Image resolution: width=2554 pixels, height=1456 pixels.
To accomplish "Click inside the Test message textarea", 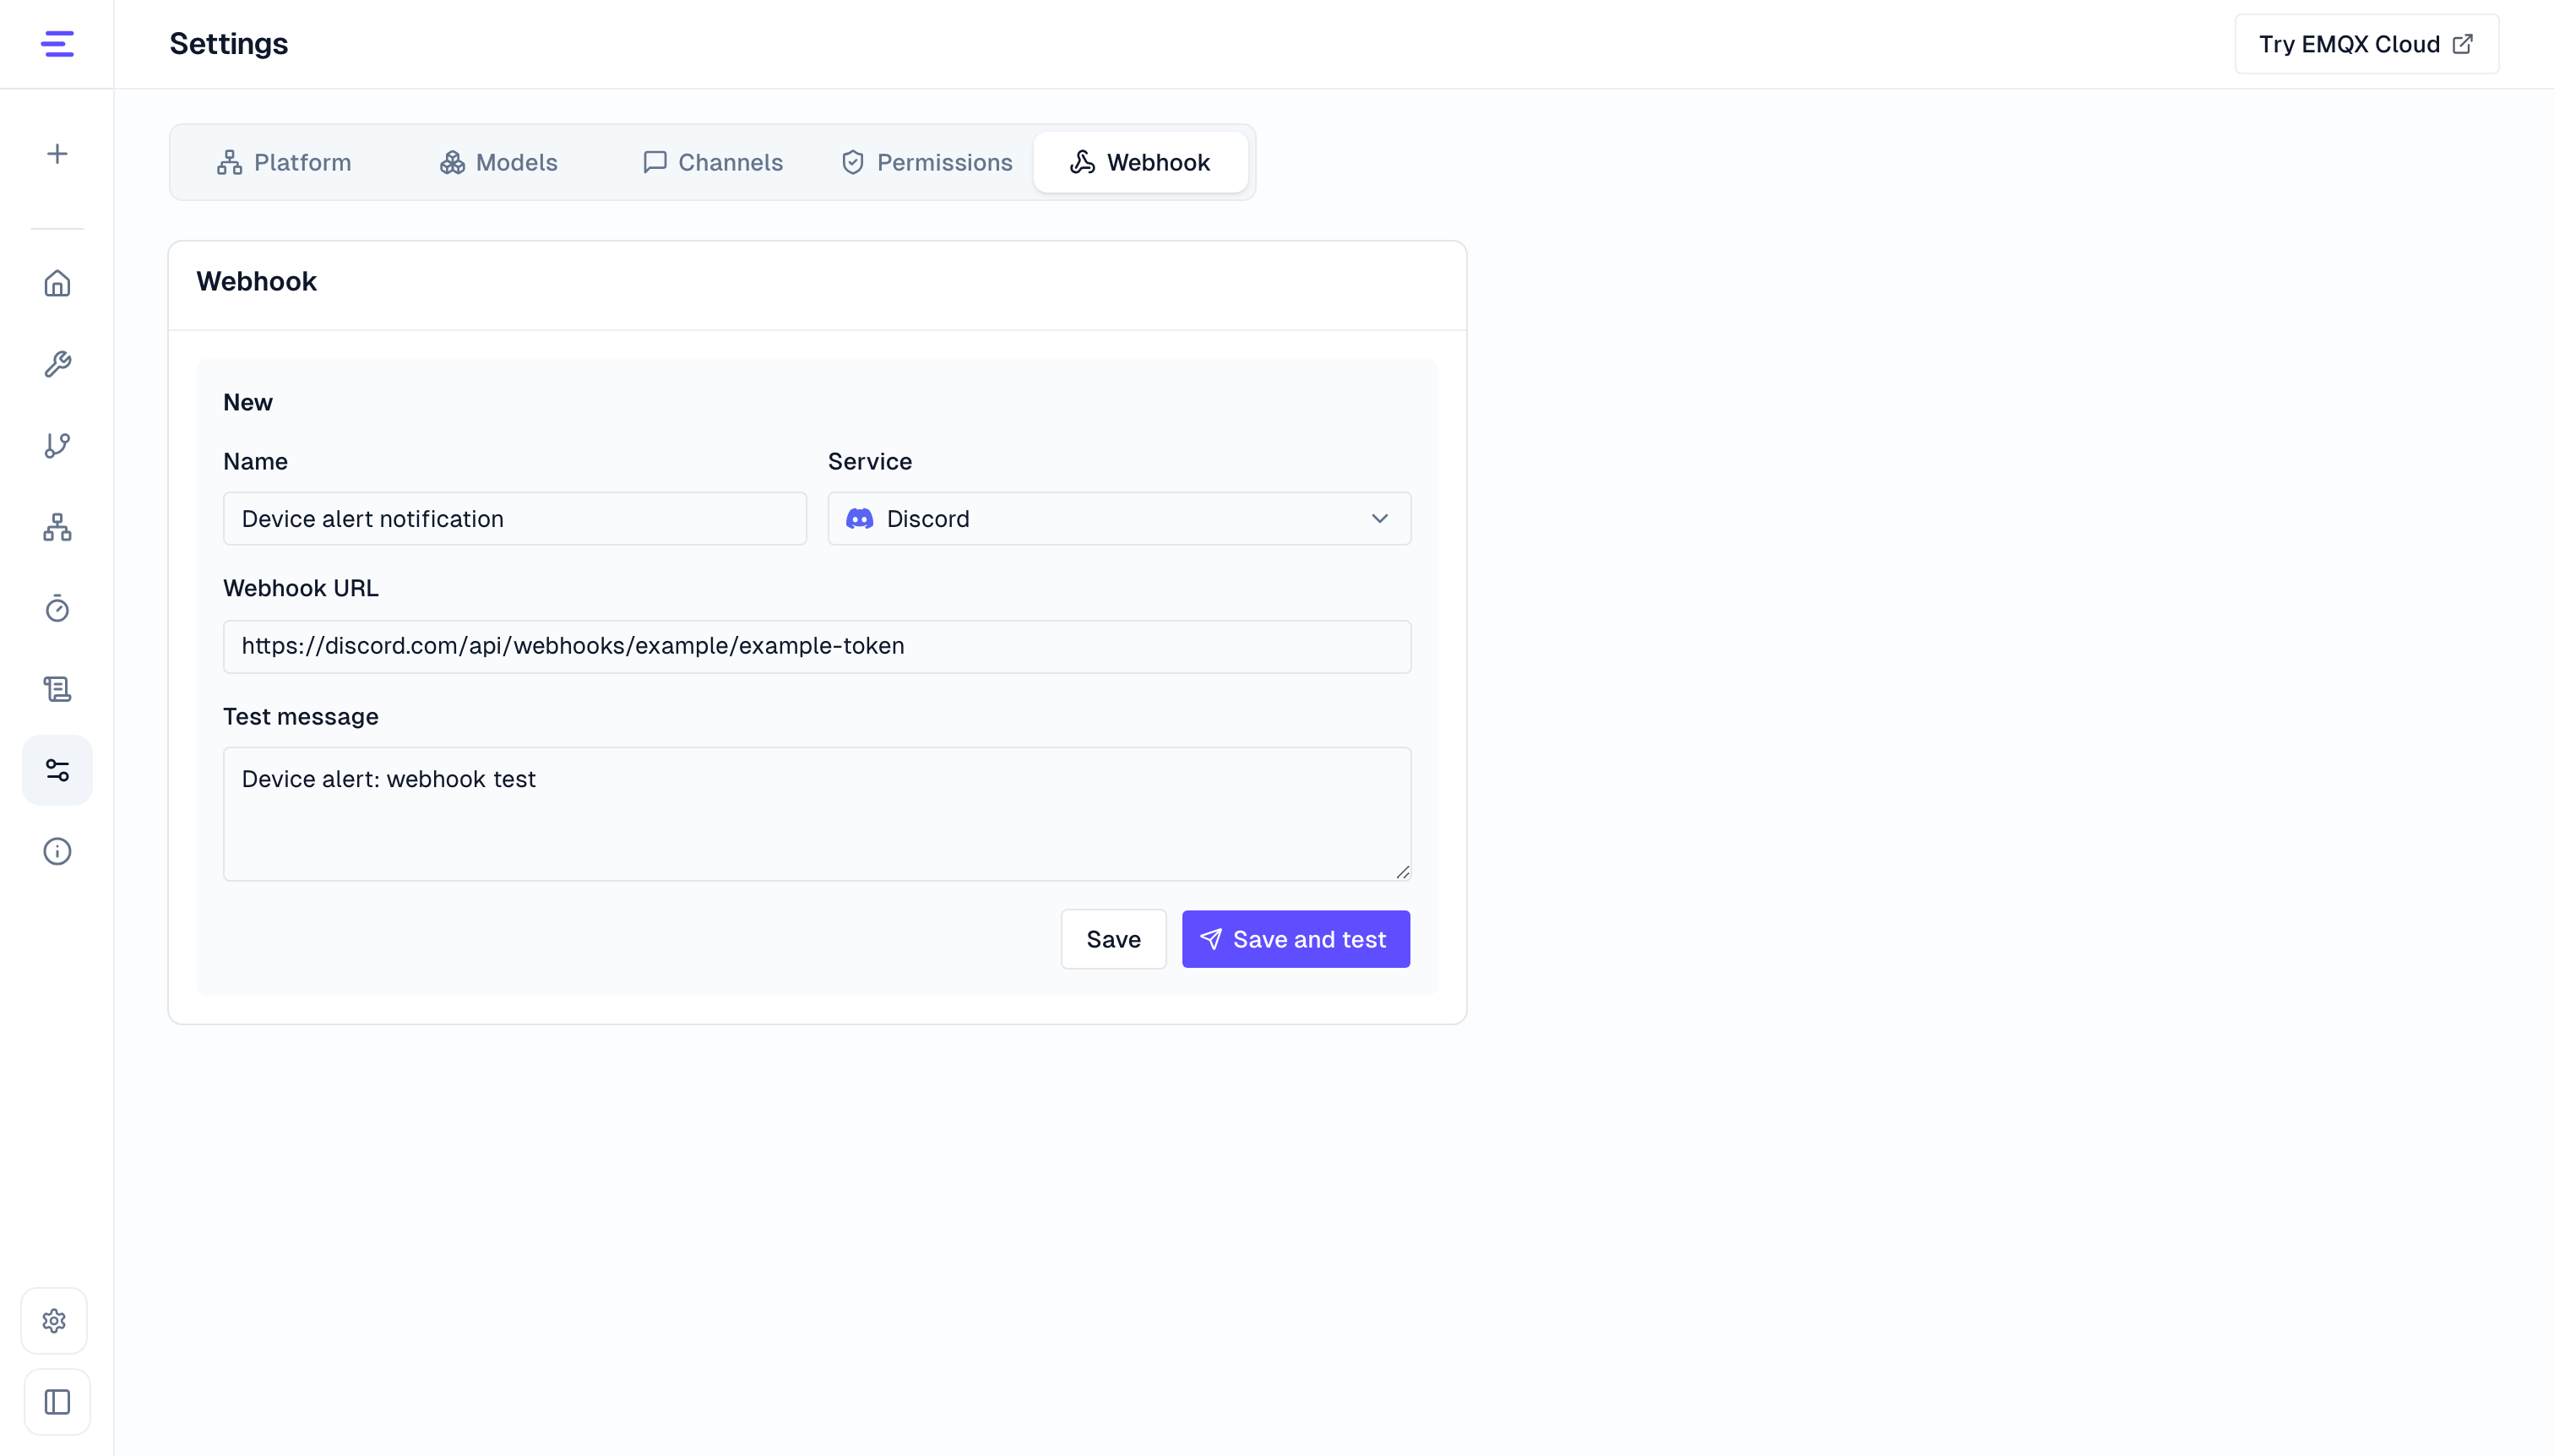I will [x=817, y=814].
